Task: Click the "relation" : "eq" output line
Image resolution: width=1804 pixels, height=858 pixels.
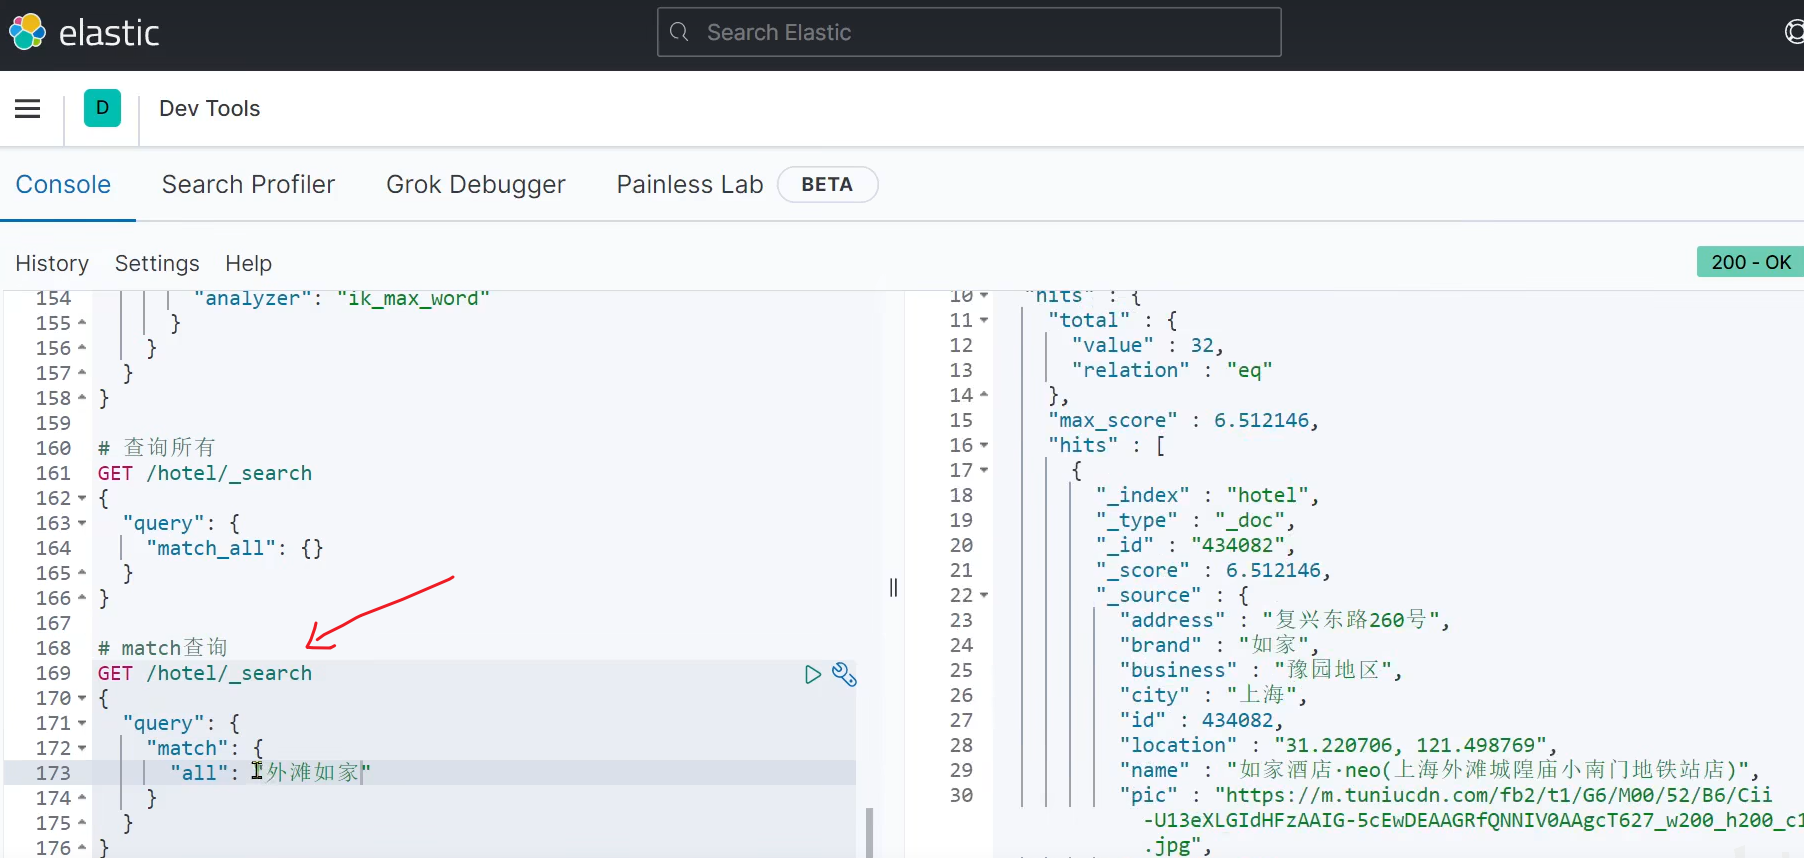Action: tap(1172, 370)
